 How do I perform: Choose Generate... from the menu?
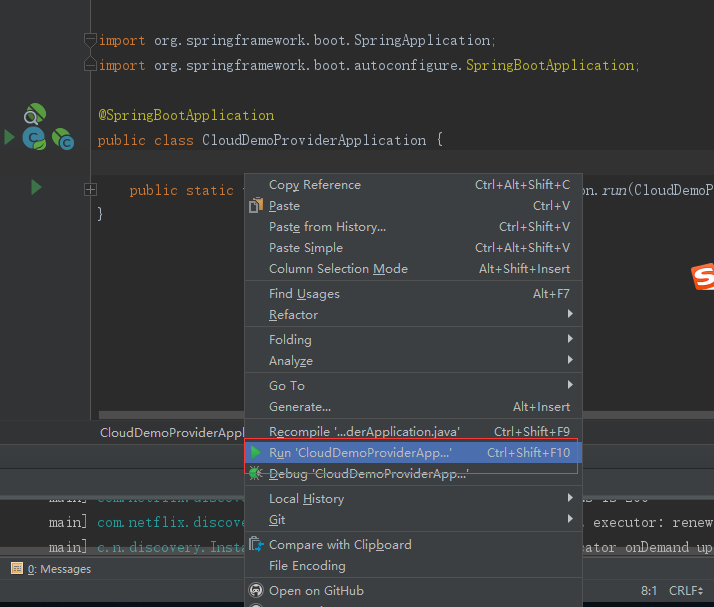coord(413,406)
